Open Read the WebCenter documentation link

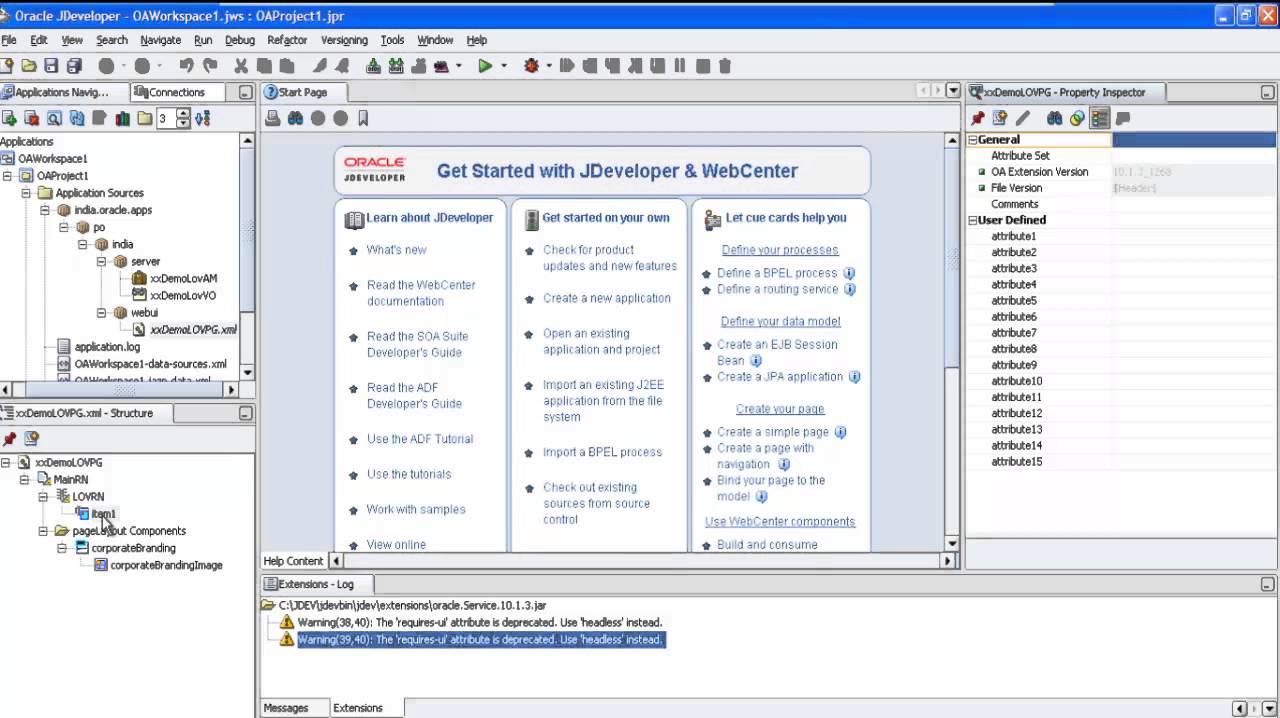click(421, 293)
